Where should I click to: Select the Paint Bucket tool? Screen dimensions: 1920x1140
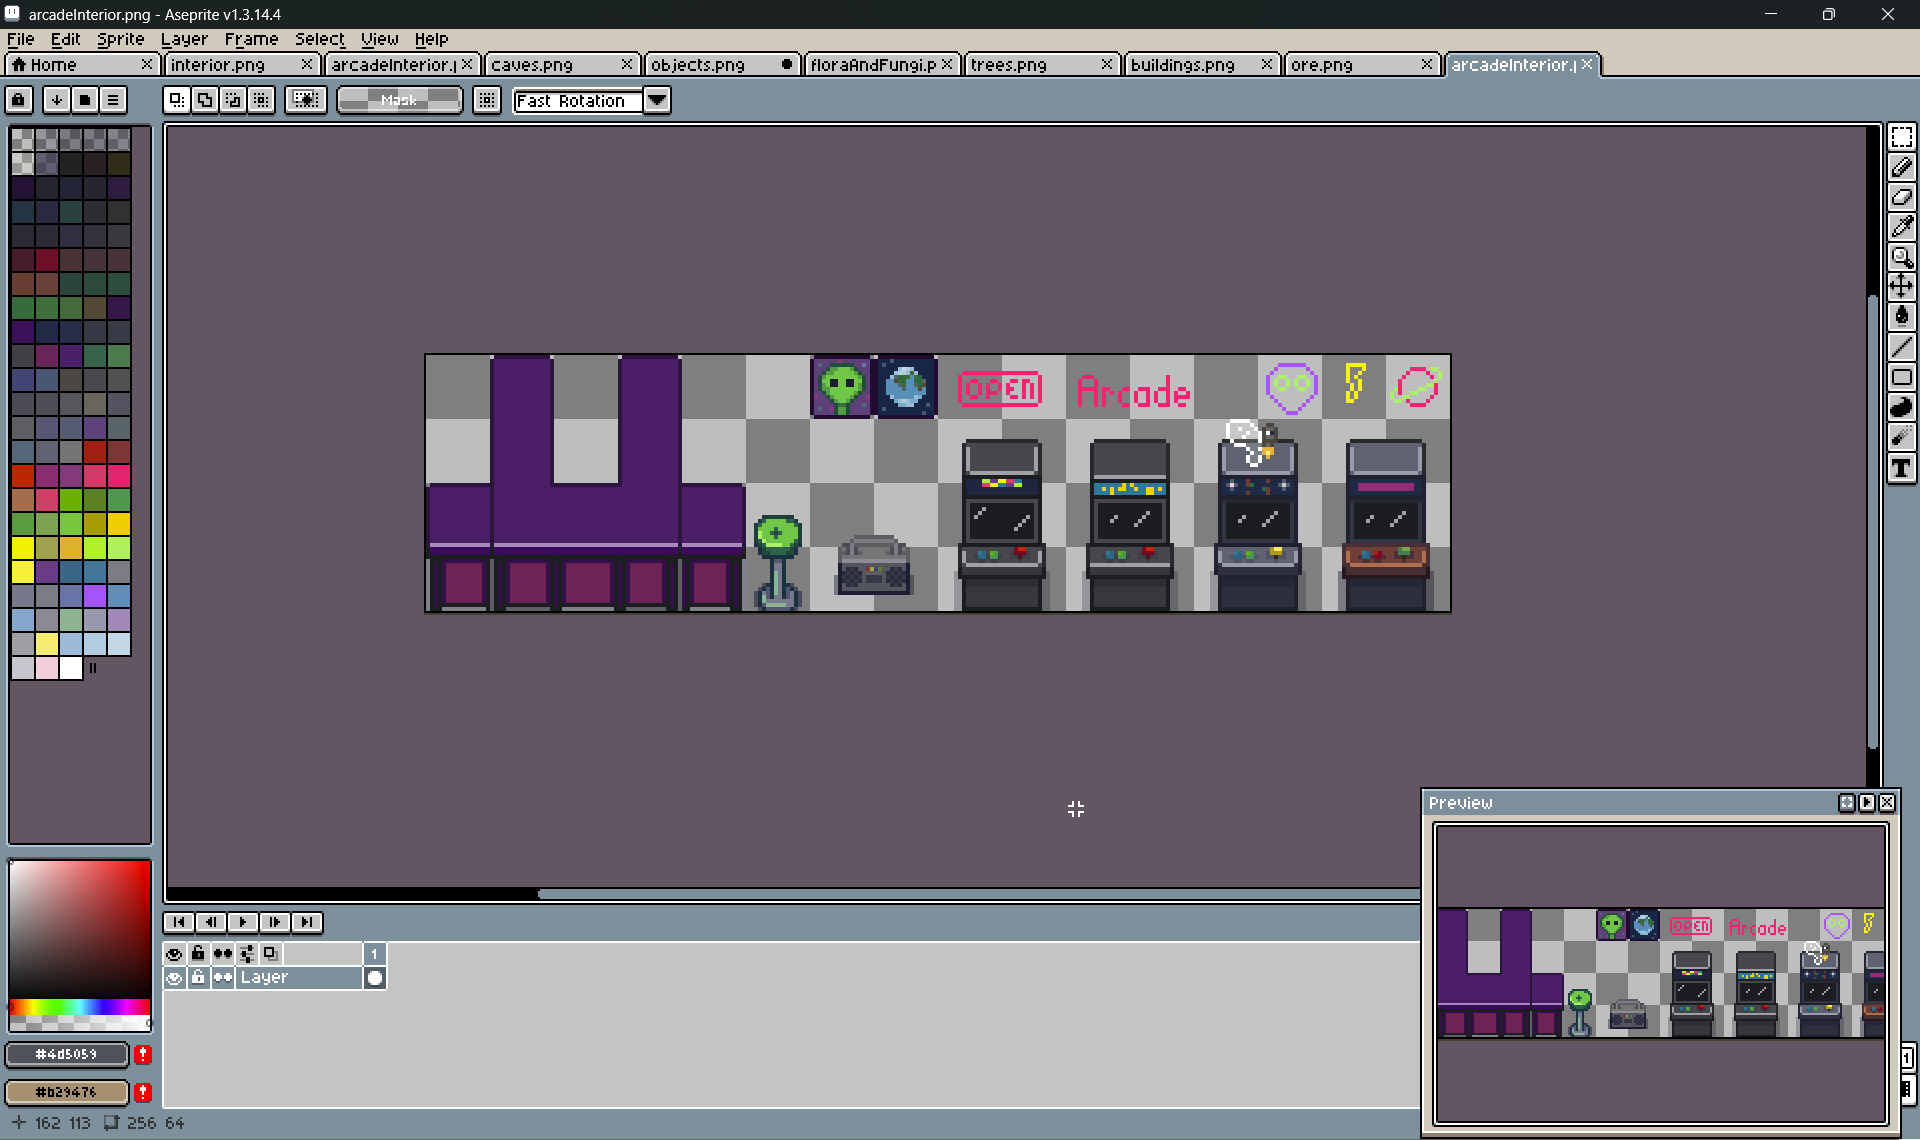point(1901,317)
